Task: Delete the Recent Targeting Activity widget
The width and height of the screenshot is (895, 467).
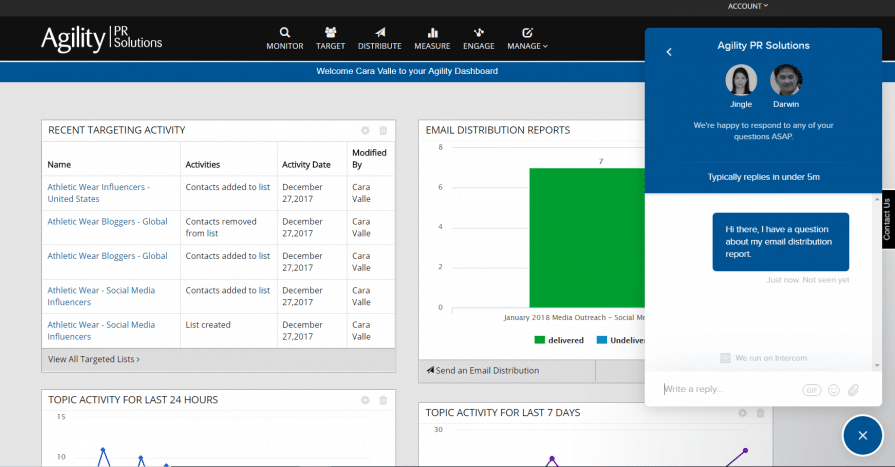Action: pos(383,130)
